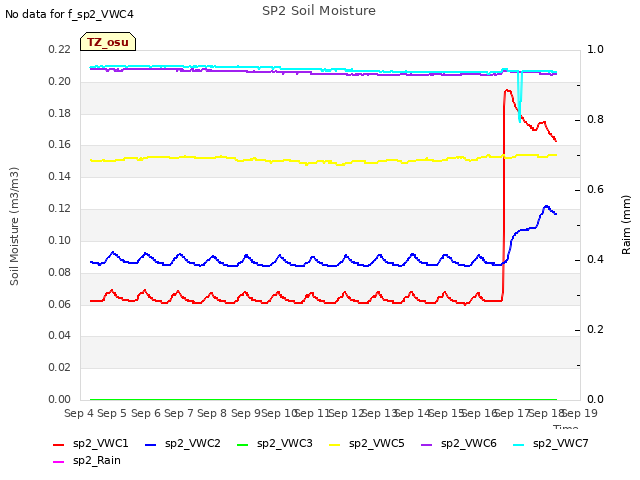Click the green sp2_VWC3 legend swatch

tap(243, 444)
